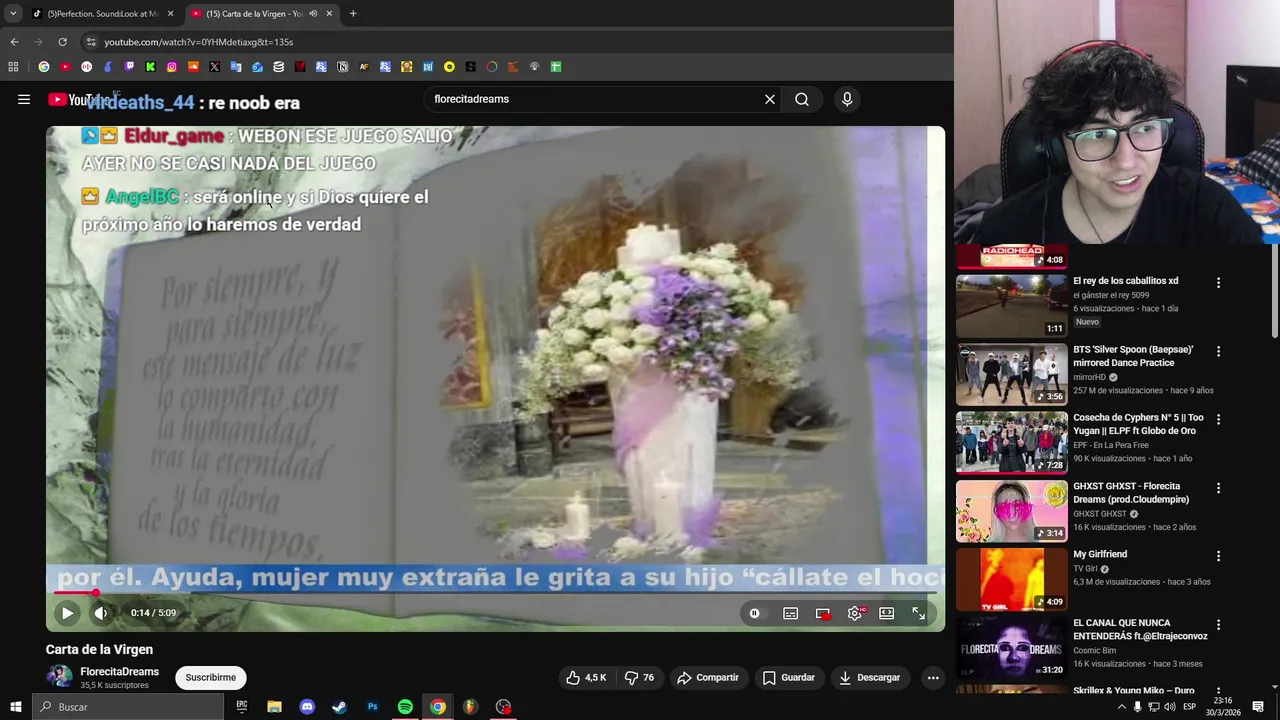The image size is (1280, 720).
Task: Open Photoshop from the taskbar
Action: point(372,707)
